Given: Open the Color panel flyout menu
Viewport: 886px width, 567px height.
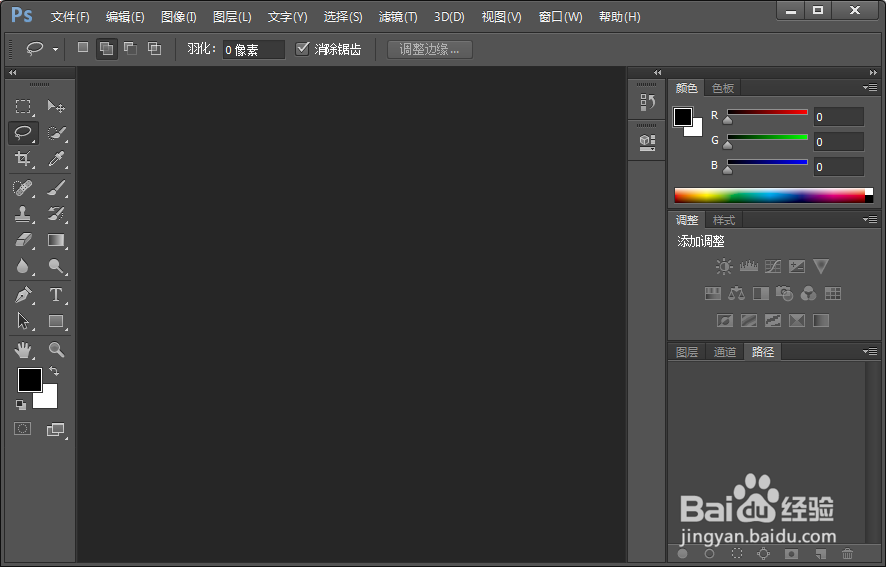Looking at the screenshot, I should [870, 88].
